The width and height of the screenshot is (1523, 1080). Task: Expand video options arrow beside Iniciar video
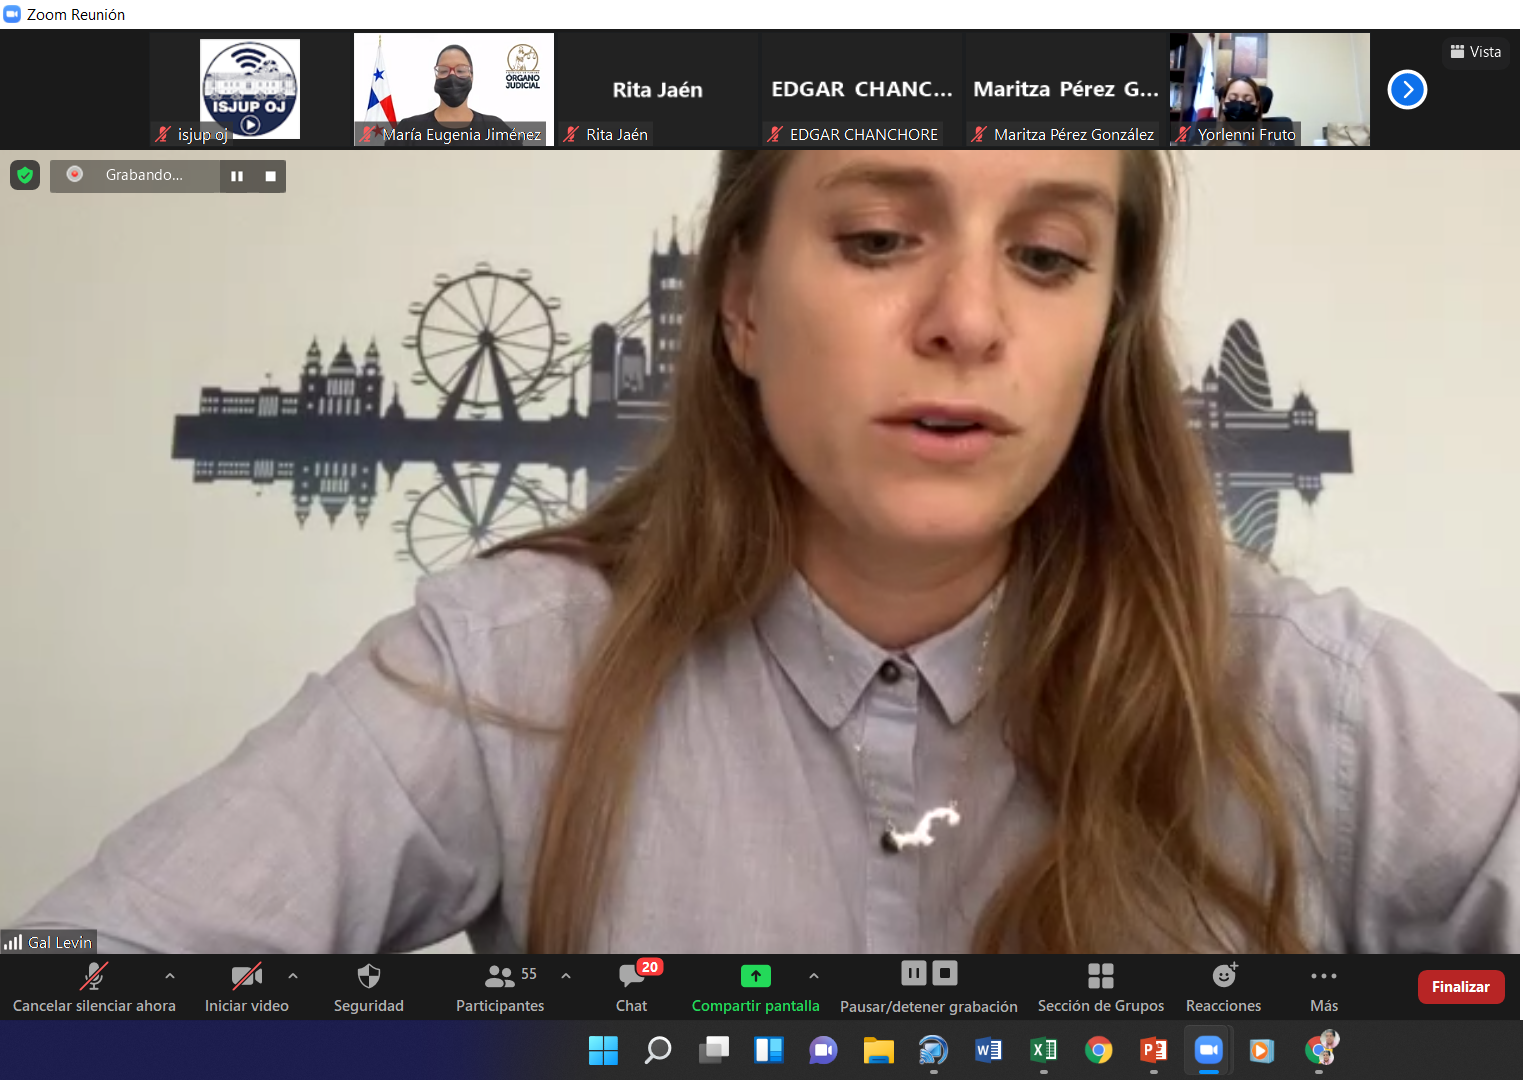(x=293, y=976)
